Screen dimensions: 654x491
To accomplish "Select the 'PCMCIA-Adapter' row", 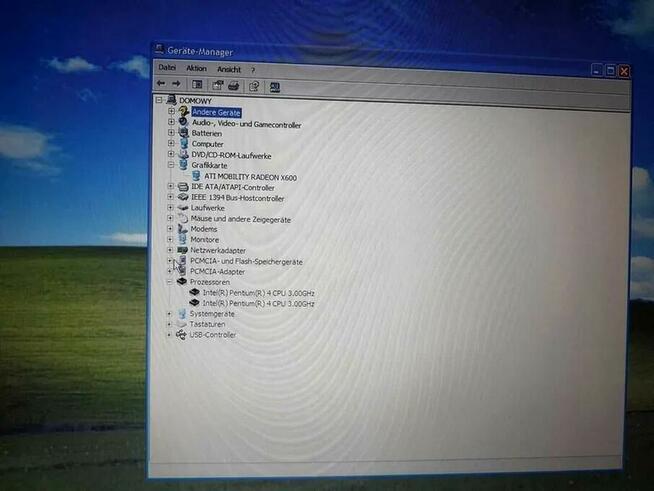I will click(x=217, y=272).
